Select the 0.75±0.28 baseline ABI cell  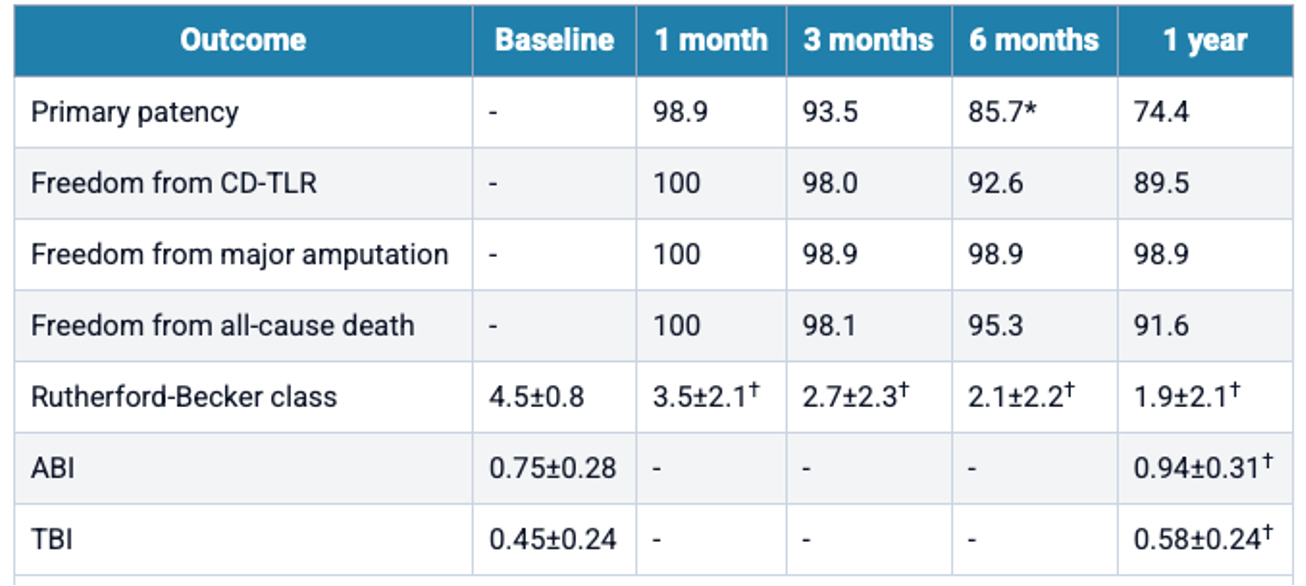[x=553, y=468]
